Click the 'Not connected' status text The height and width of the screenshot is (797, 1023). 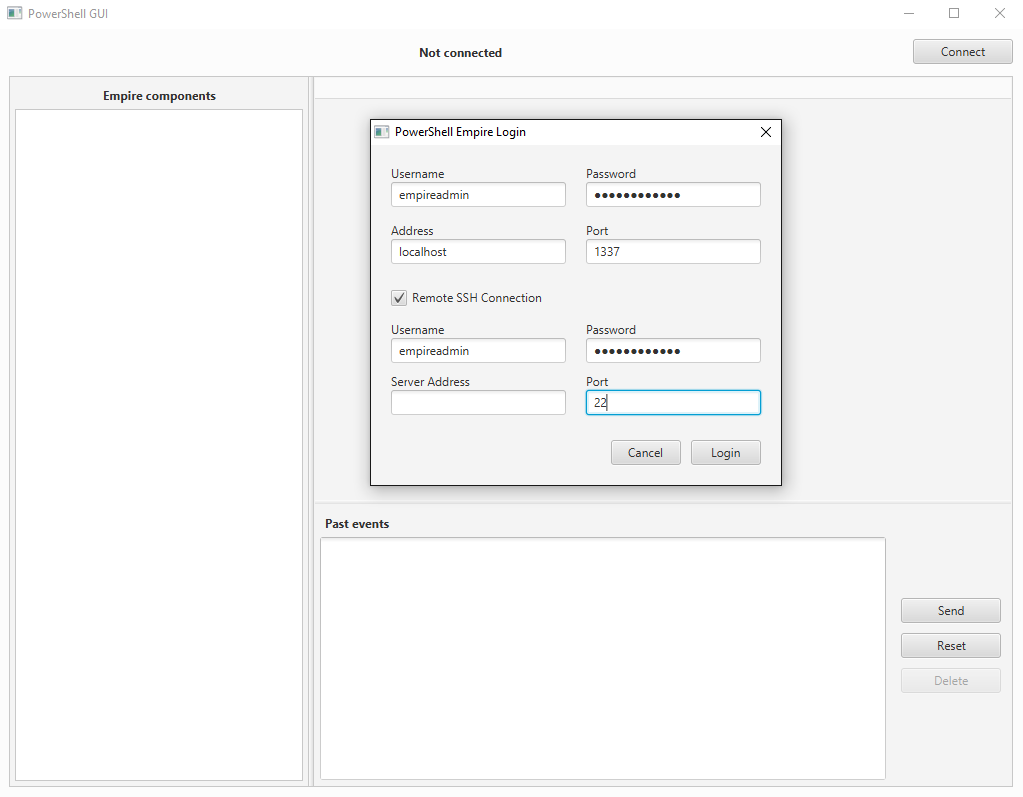(x=461, y=53)
